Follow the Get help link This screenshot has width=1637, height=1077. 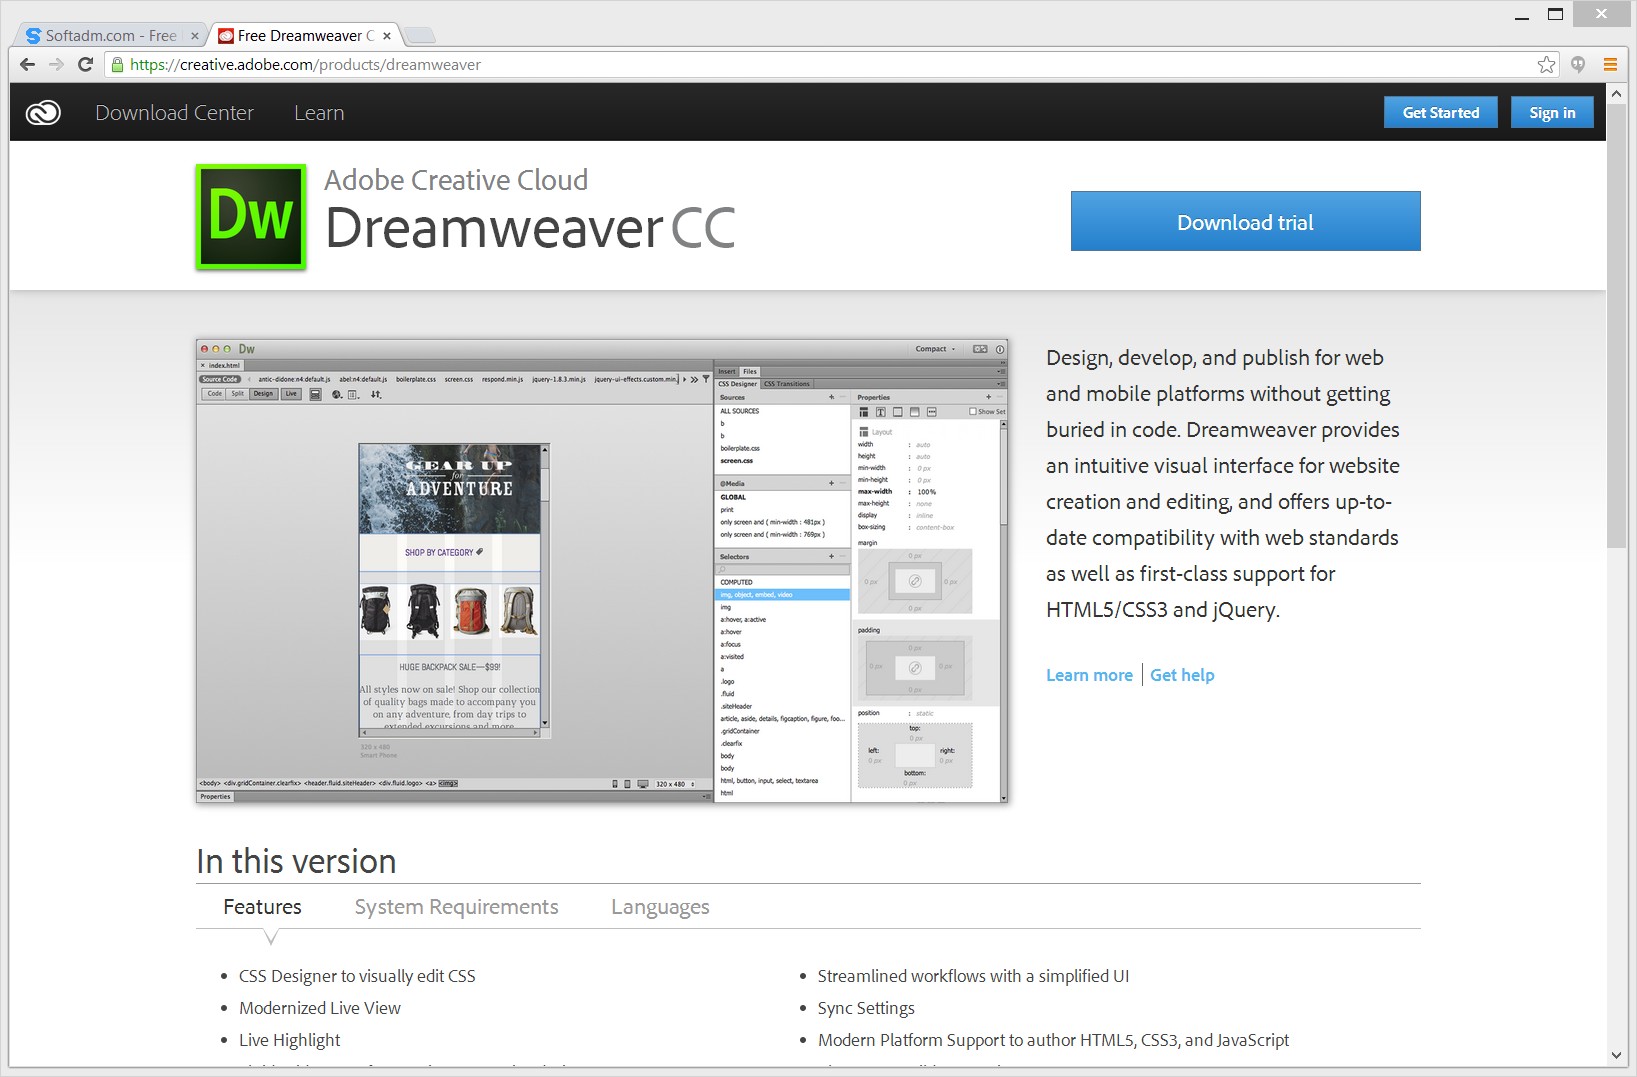click(x=1182, y=675)
